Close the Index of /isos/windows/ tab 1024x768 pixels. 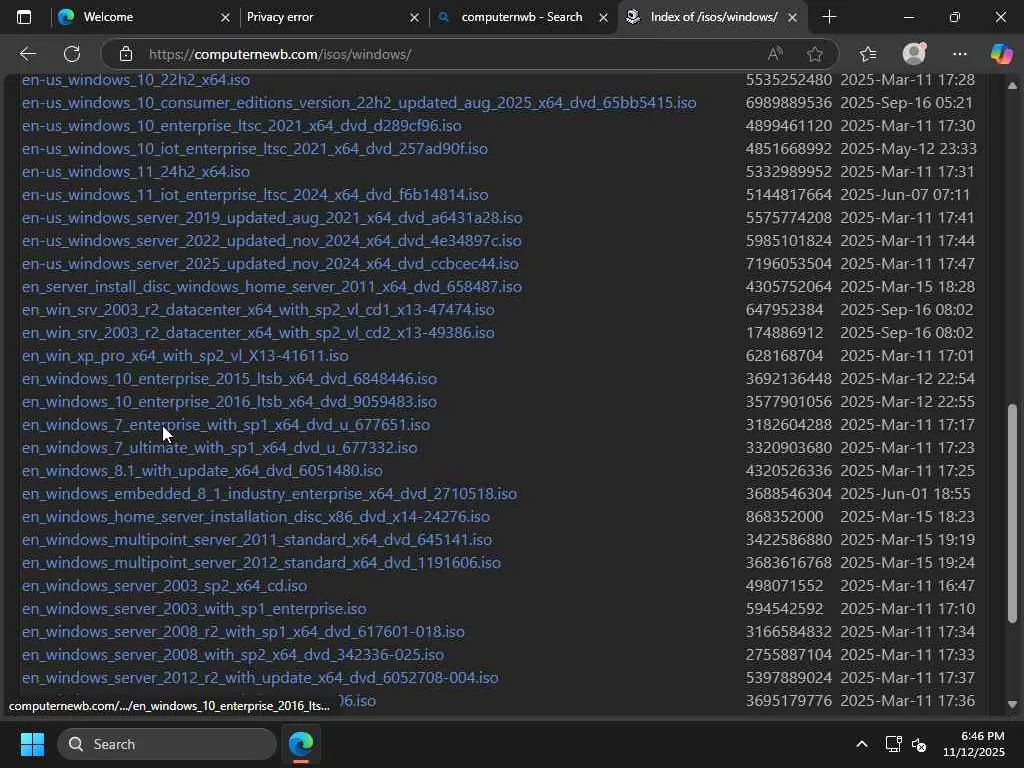[792, 18]
